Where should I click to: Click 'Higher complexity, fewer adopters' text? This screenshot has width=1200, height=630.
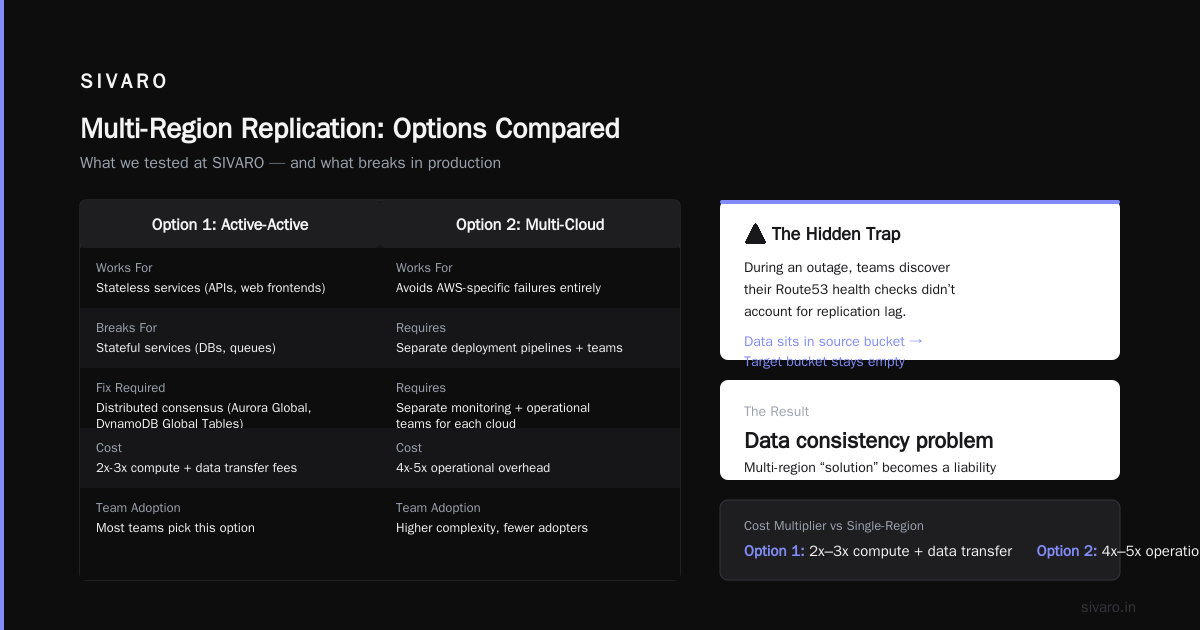(492, 528)
